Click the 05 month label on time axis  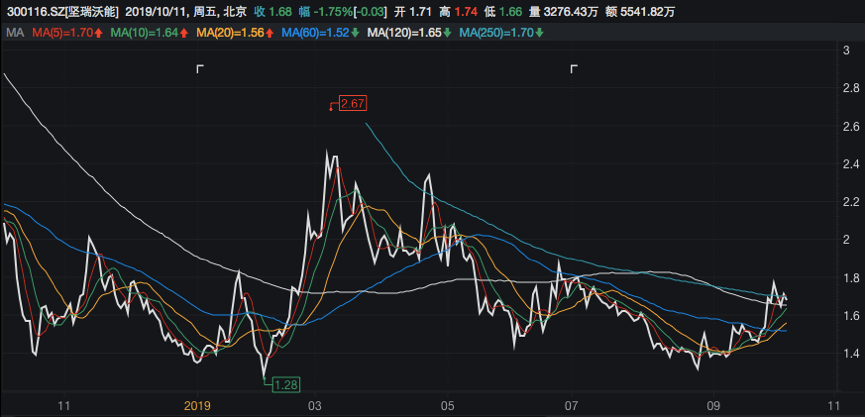[x=448, y=406]
